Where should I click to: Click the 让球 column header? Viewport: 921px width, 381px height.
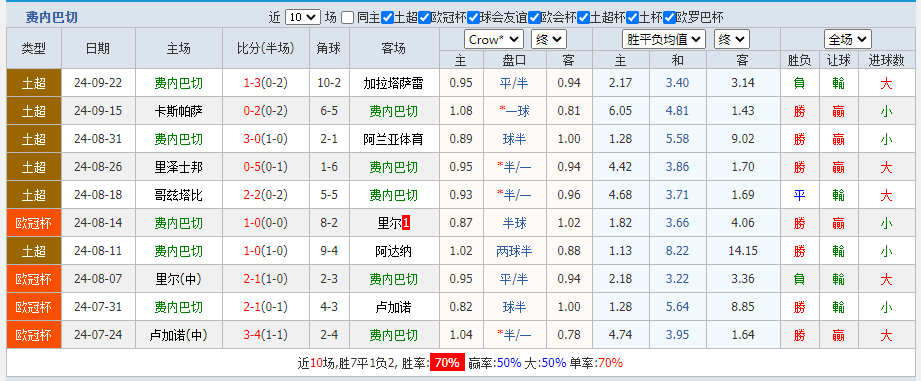click(838, 60)
